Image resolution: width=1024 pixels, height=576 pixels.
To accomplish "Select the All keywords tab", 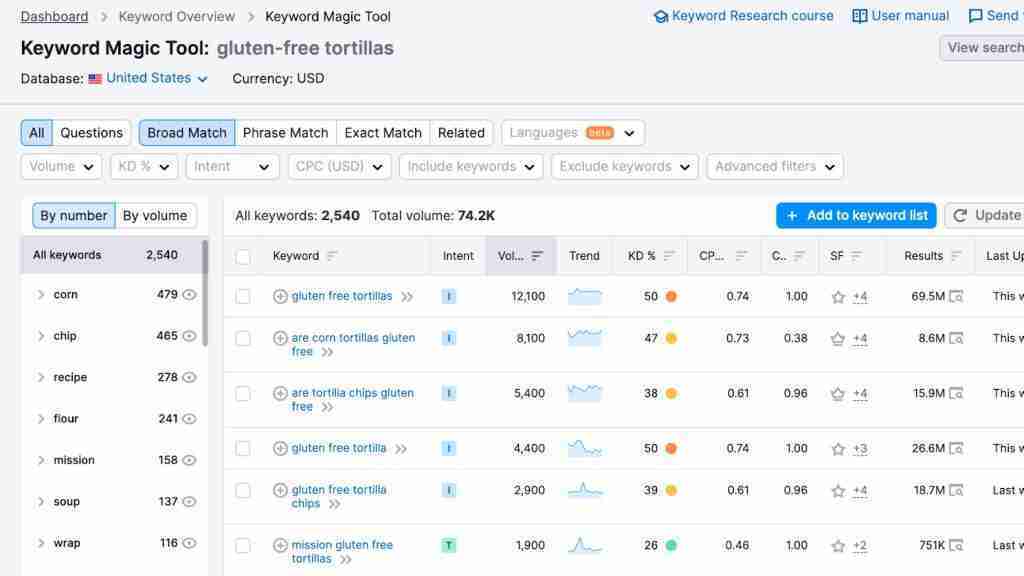I will point(37,133).
